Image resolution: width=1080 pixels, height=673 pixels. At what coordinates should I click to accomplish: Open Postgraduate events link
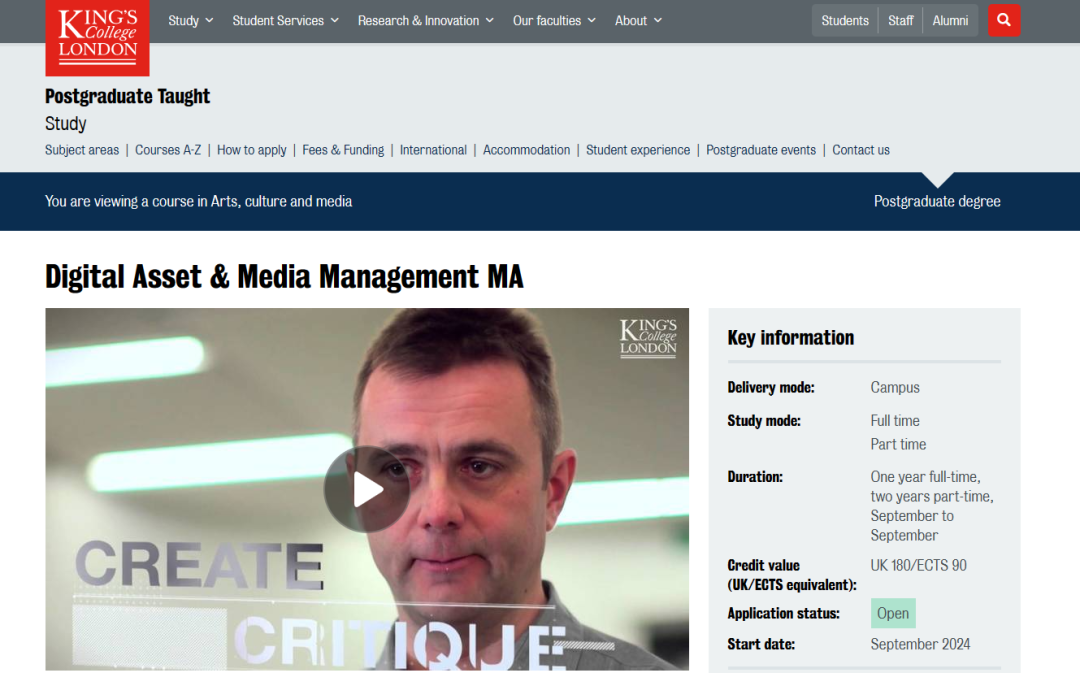tap(761, 150)
